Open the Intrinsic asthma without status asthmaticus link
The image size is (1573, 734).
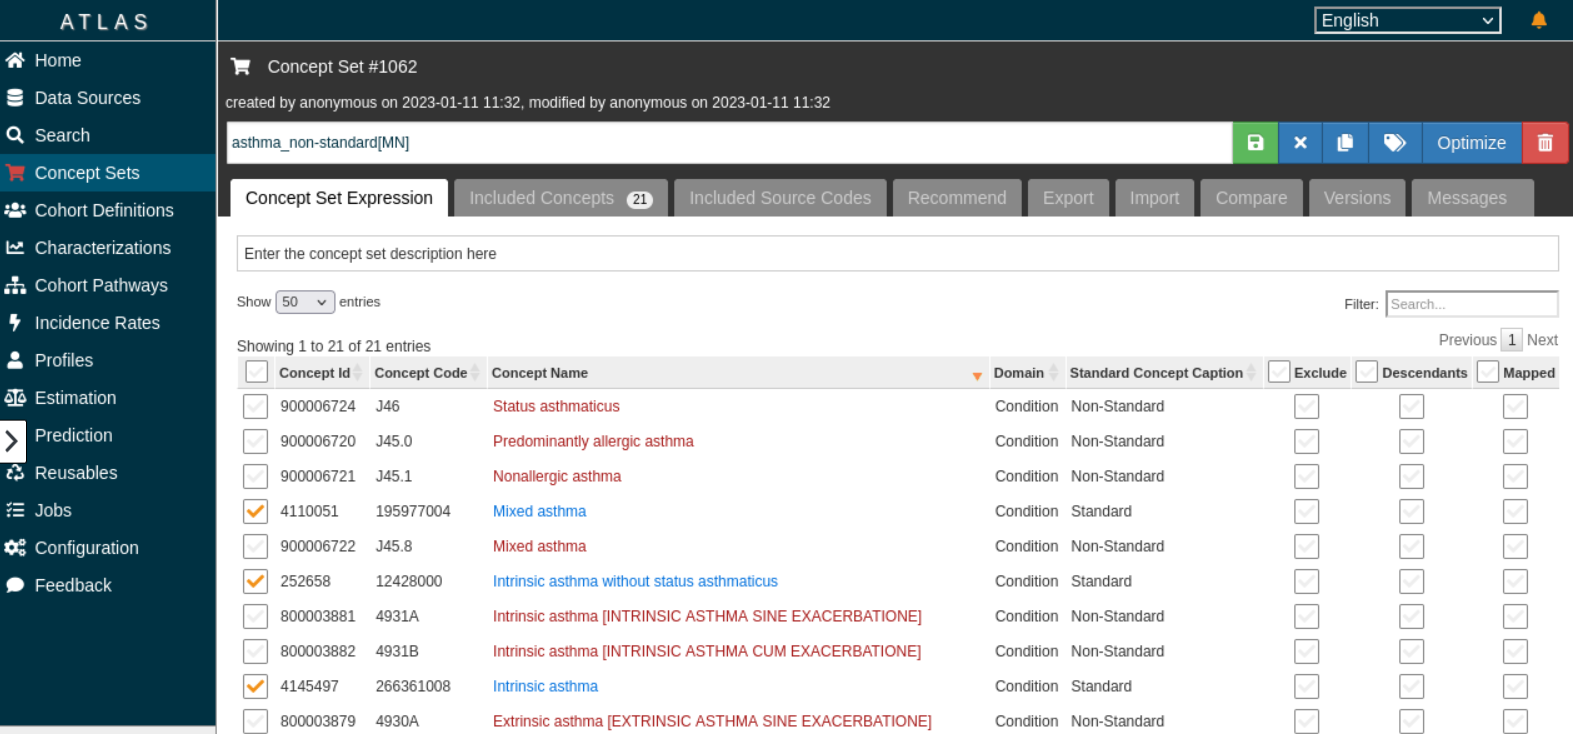(635, 581)
